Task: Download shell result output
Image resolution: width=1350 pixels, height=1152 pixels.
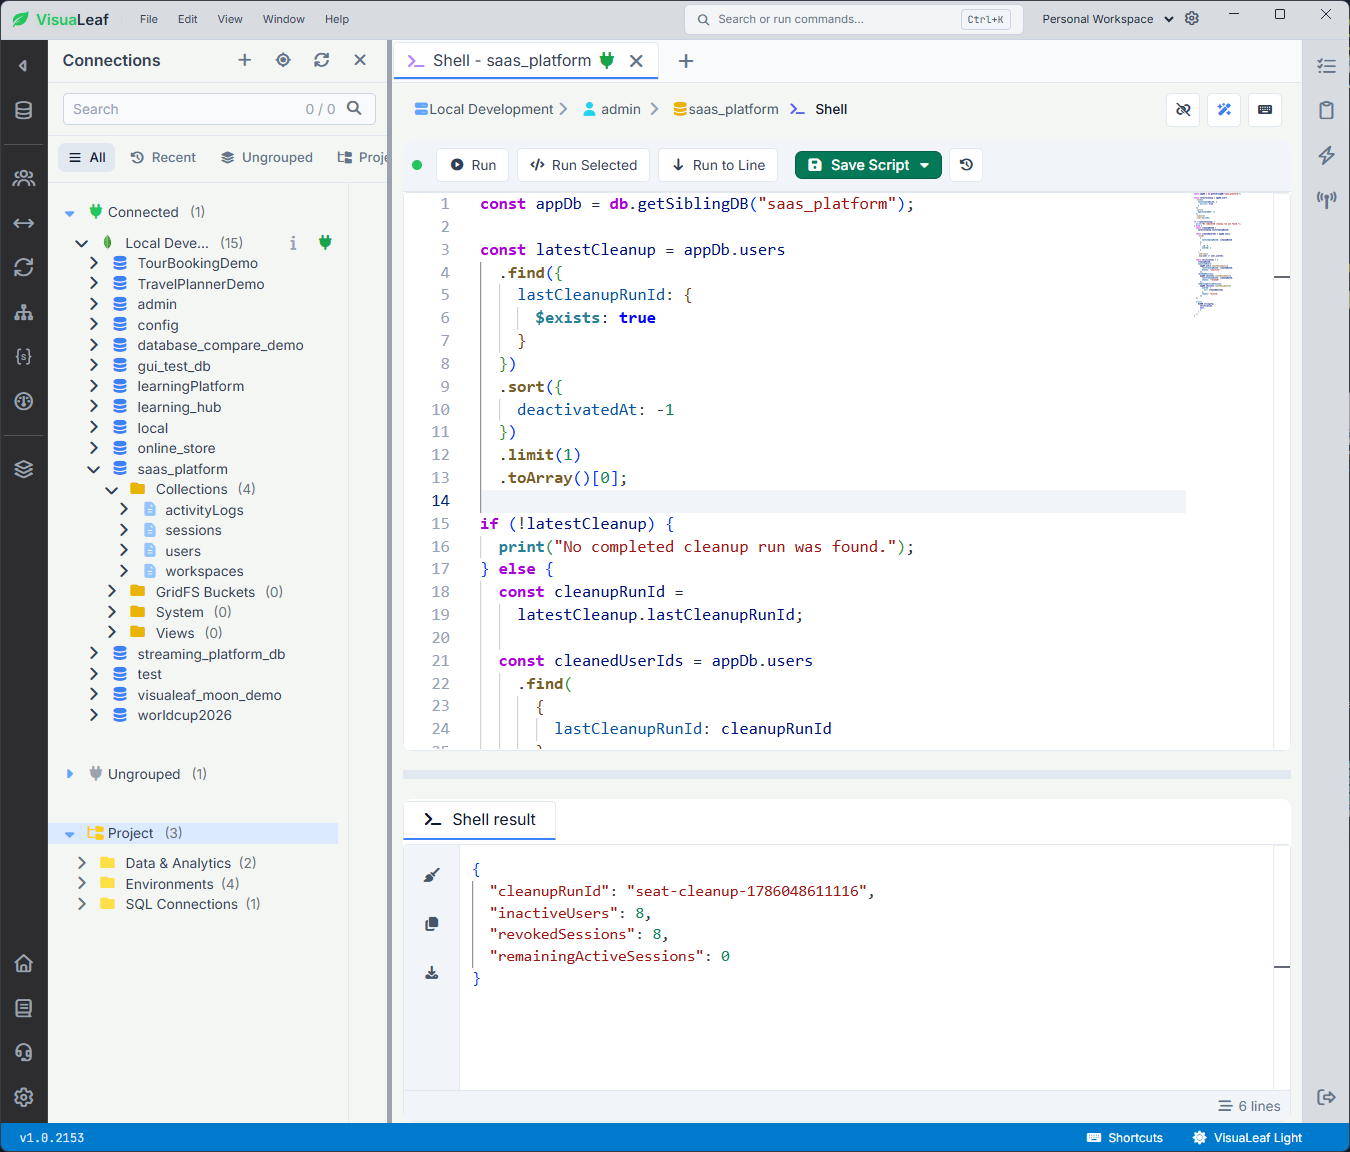Action: 431,972
